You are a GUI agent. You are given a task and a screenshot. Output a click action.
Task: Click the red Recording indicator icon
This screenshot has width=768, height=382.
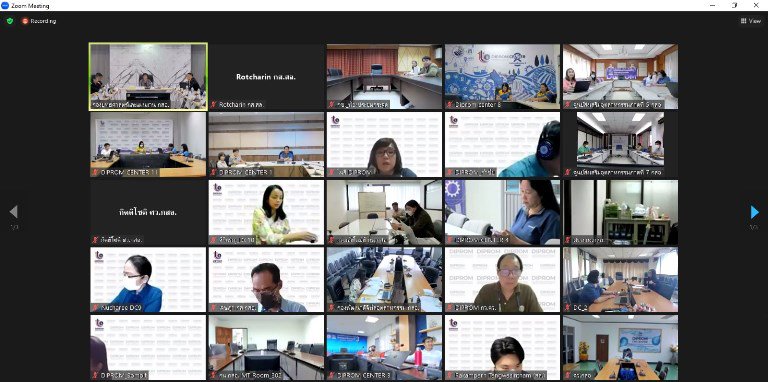[25, 21]
